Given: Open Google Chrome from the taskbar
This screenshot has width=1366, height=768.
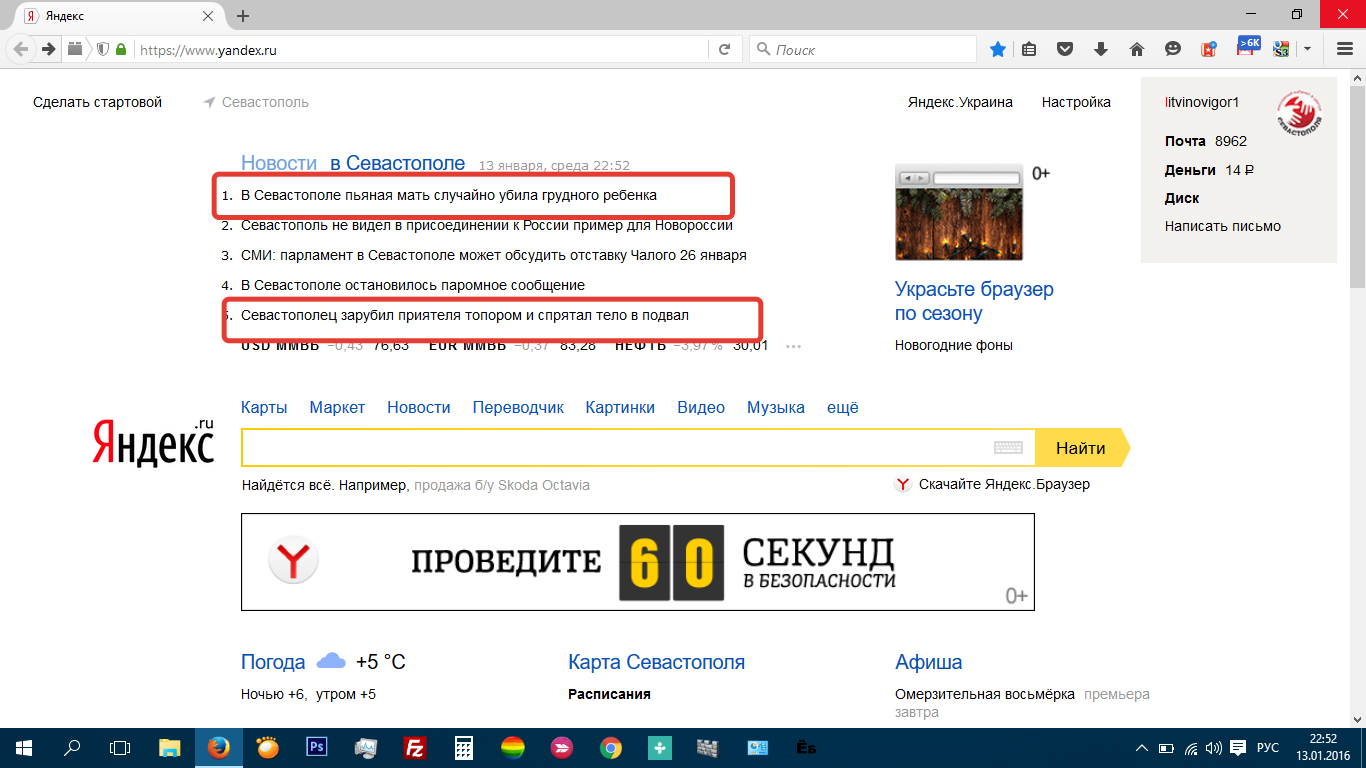Looking at the screenshot, I should 610,747.
